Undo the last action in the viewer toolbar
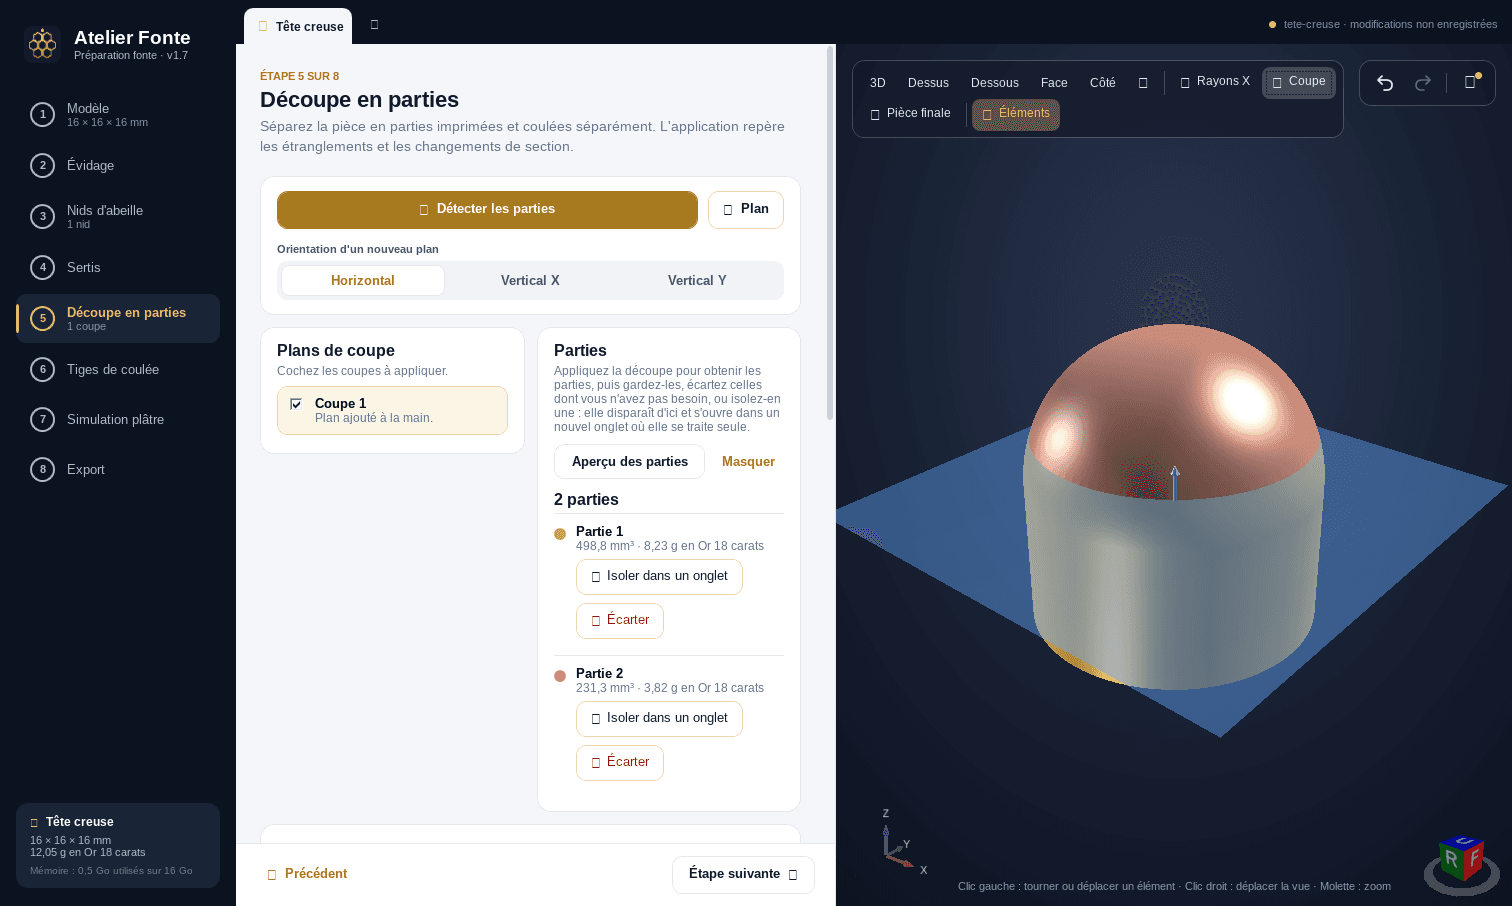This screenshot has height=906, width=1512. [x=1385, y=83]
